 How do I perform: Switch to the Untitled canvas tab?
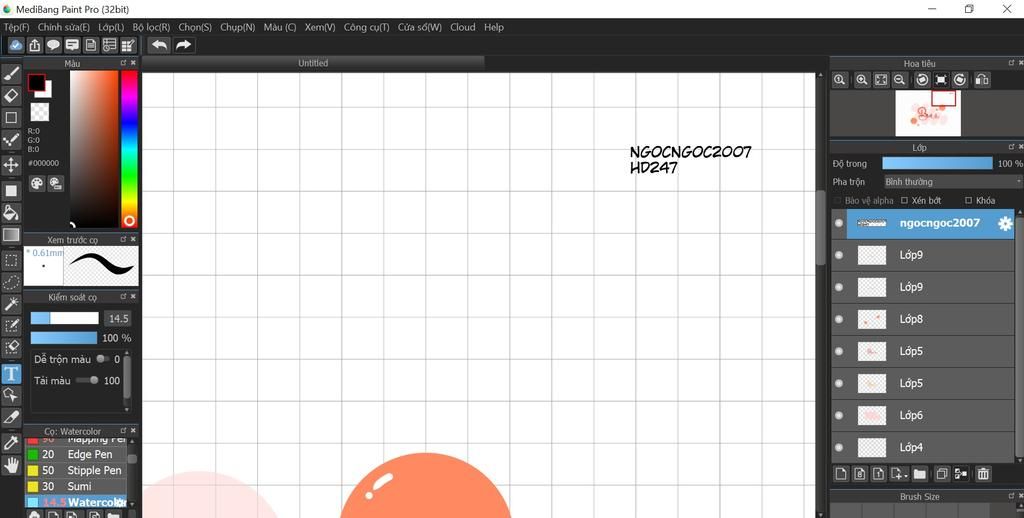pyautogui.click(x=313, y=63)
